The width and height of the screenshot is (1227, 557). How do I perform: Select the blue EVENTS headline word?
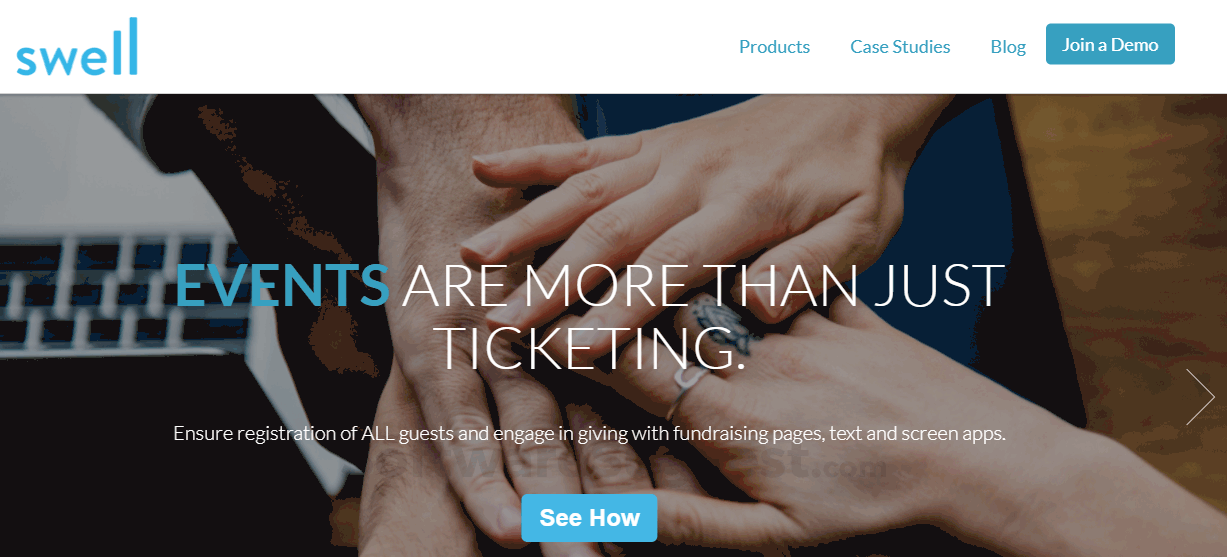click(282, 285)
